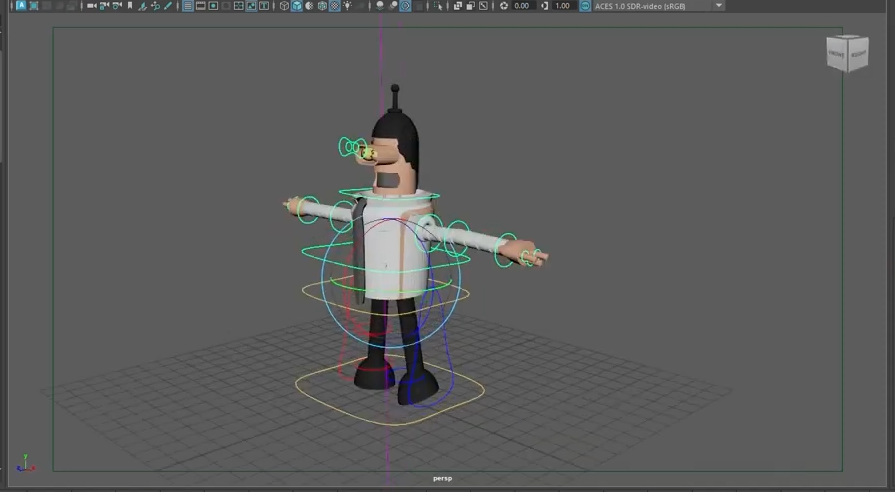The width and height of the screenshot is (895, 492).
Task: Click the Gate Mask icon
Action: tap(226, 6)
